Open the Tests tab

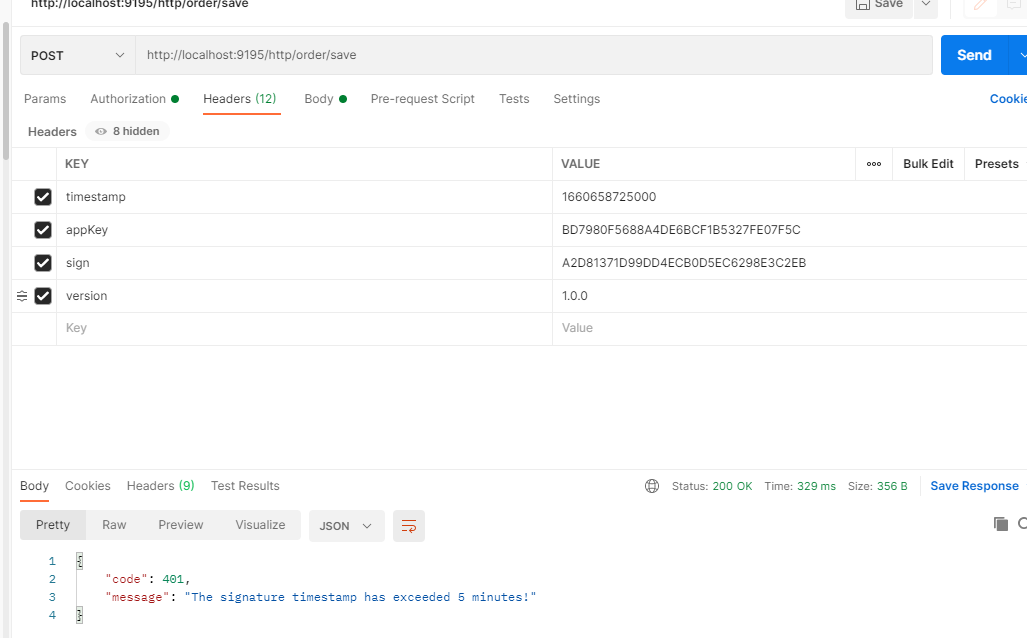coord(514,99)
